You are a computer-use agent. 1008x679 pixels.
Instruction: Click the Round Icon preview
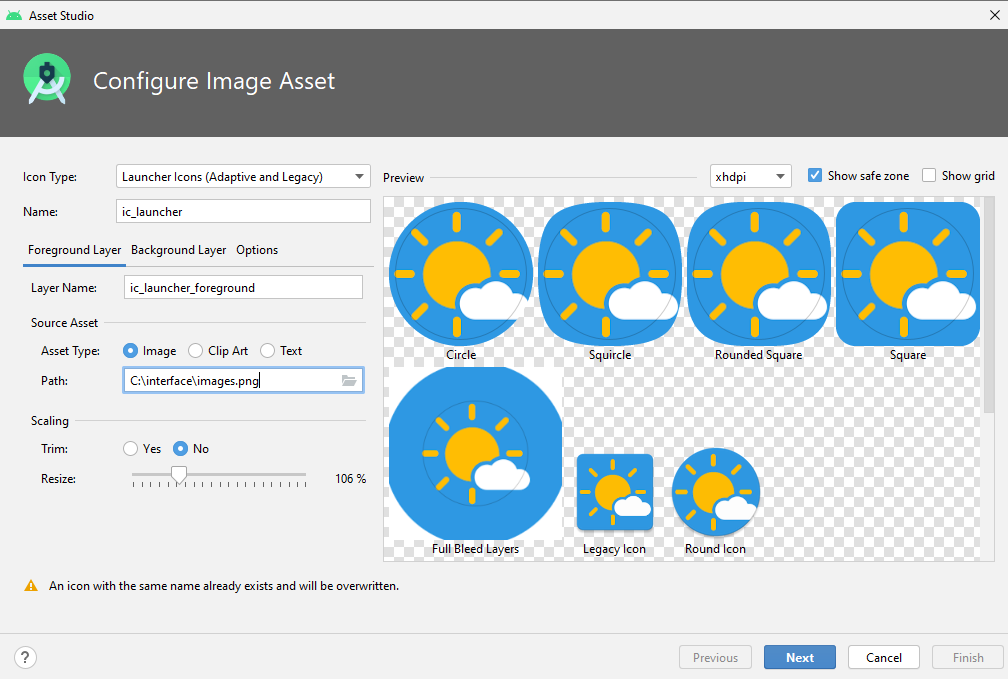(x=716, y=492)
